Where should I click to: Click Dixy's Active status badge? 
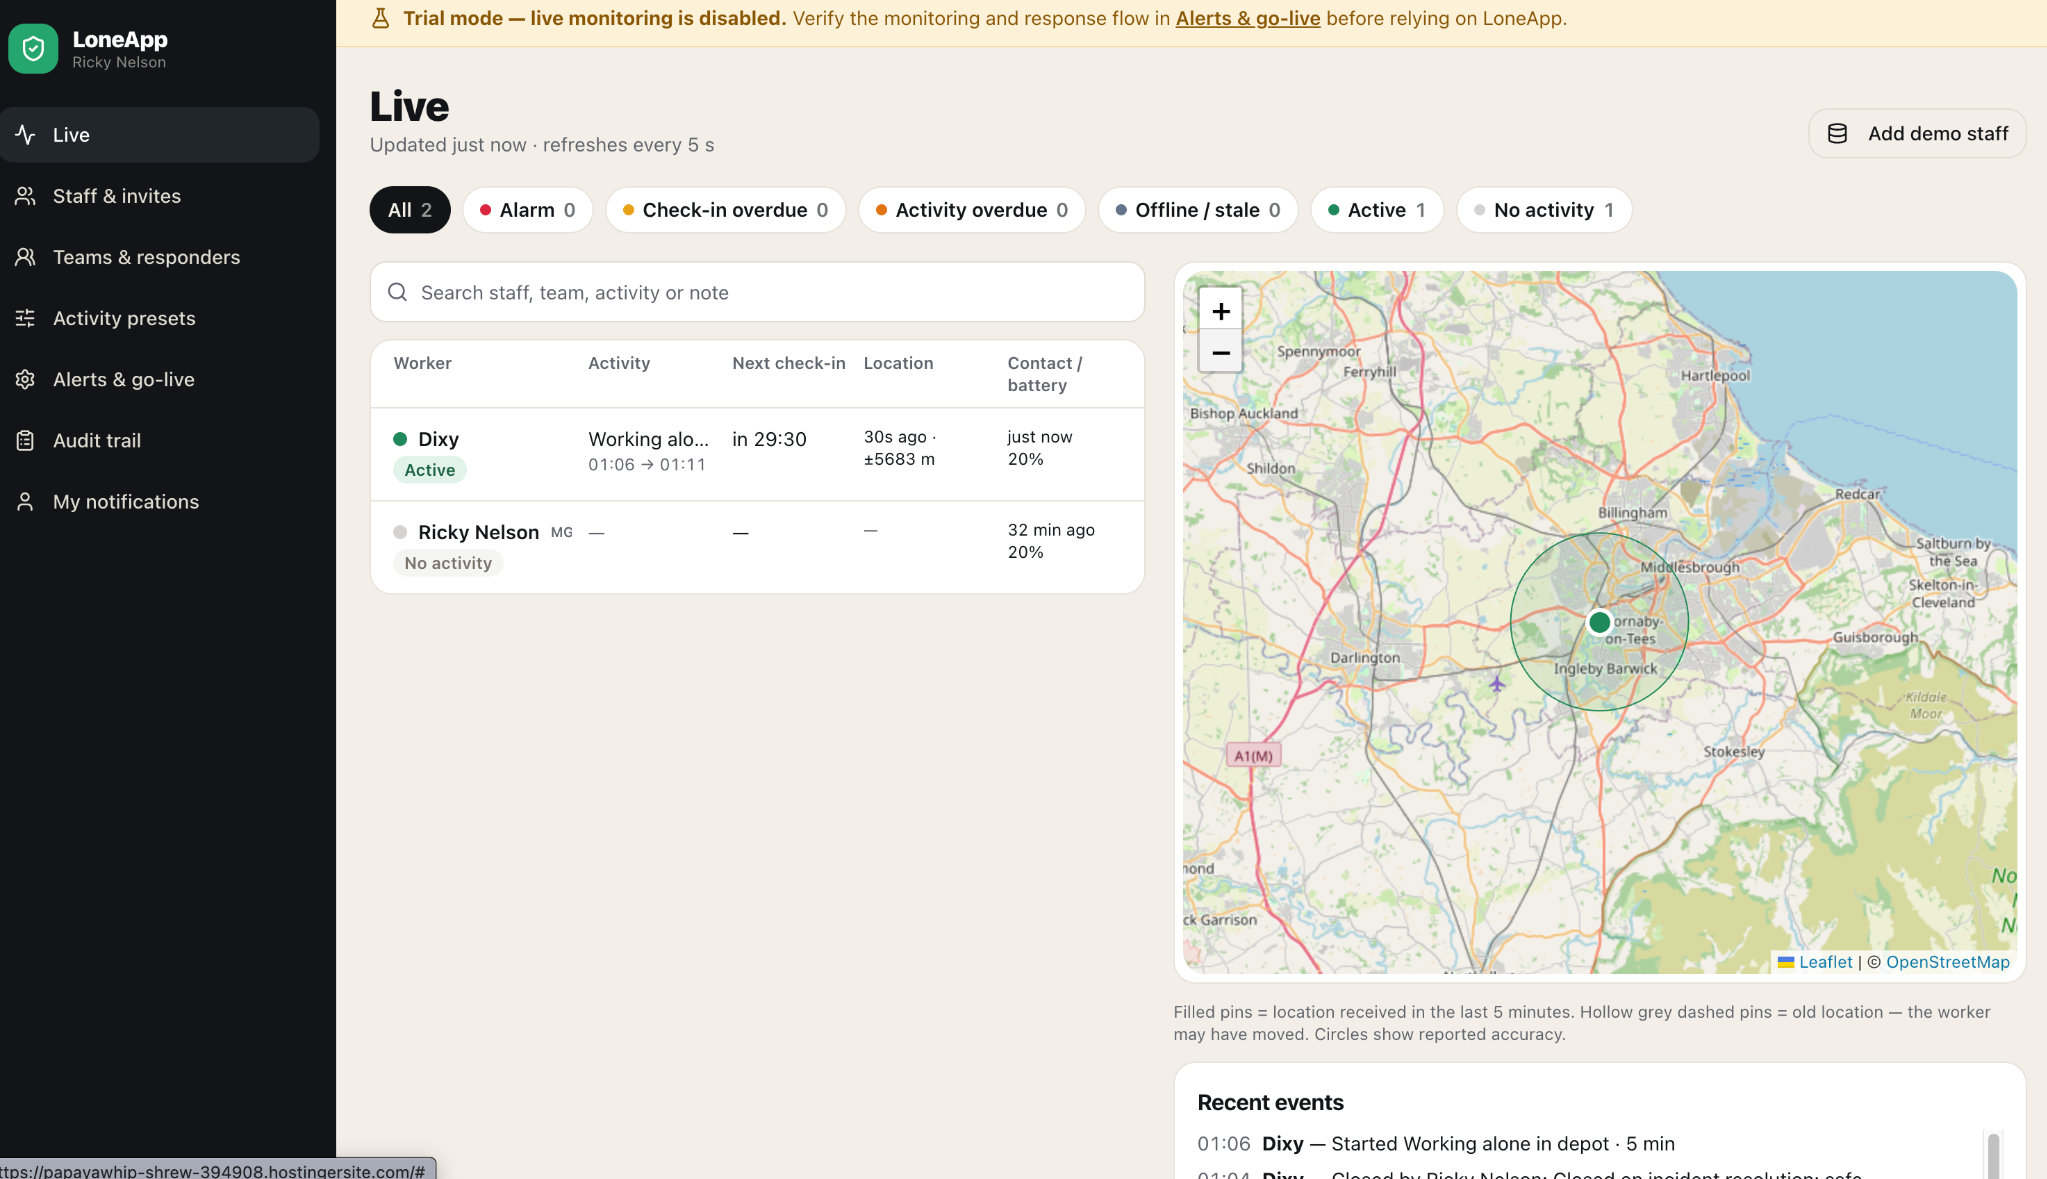tap(430, 470)
